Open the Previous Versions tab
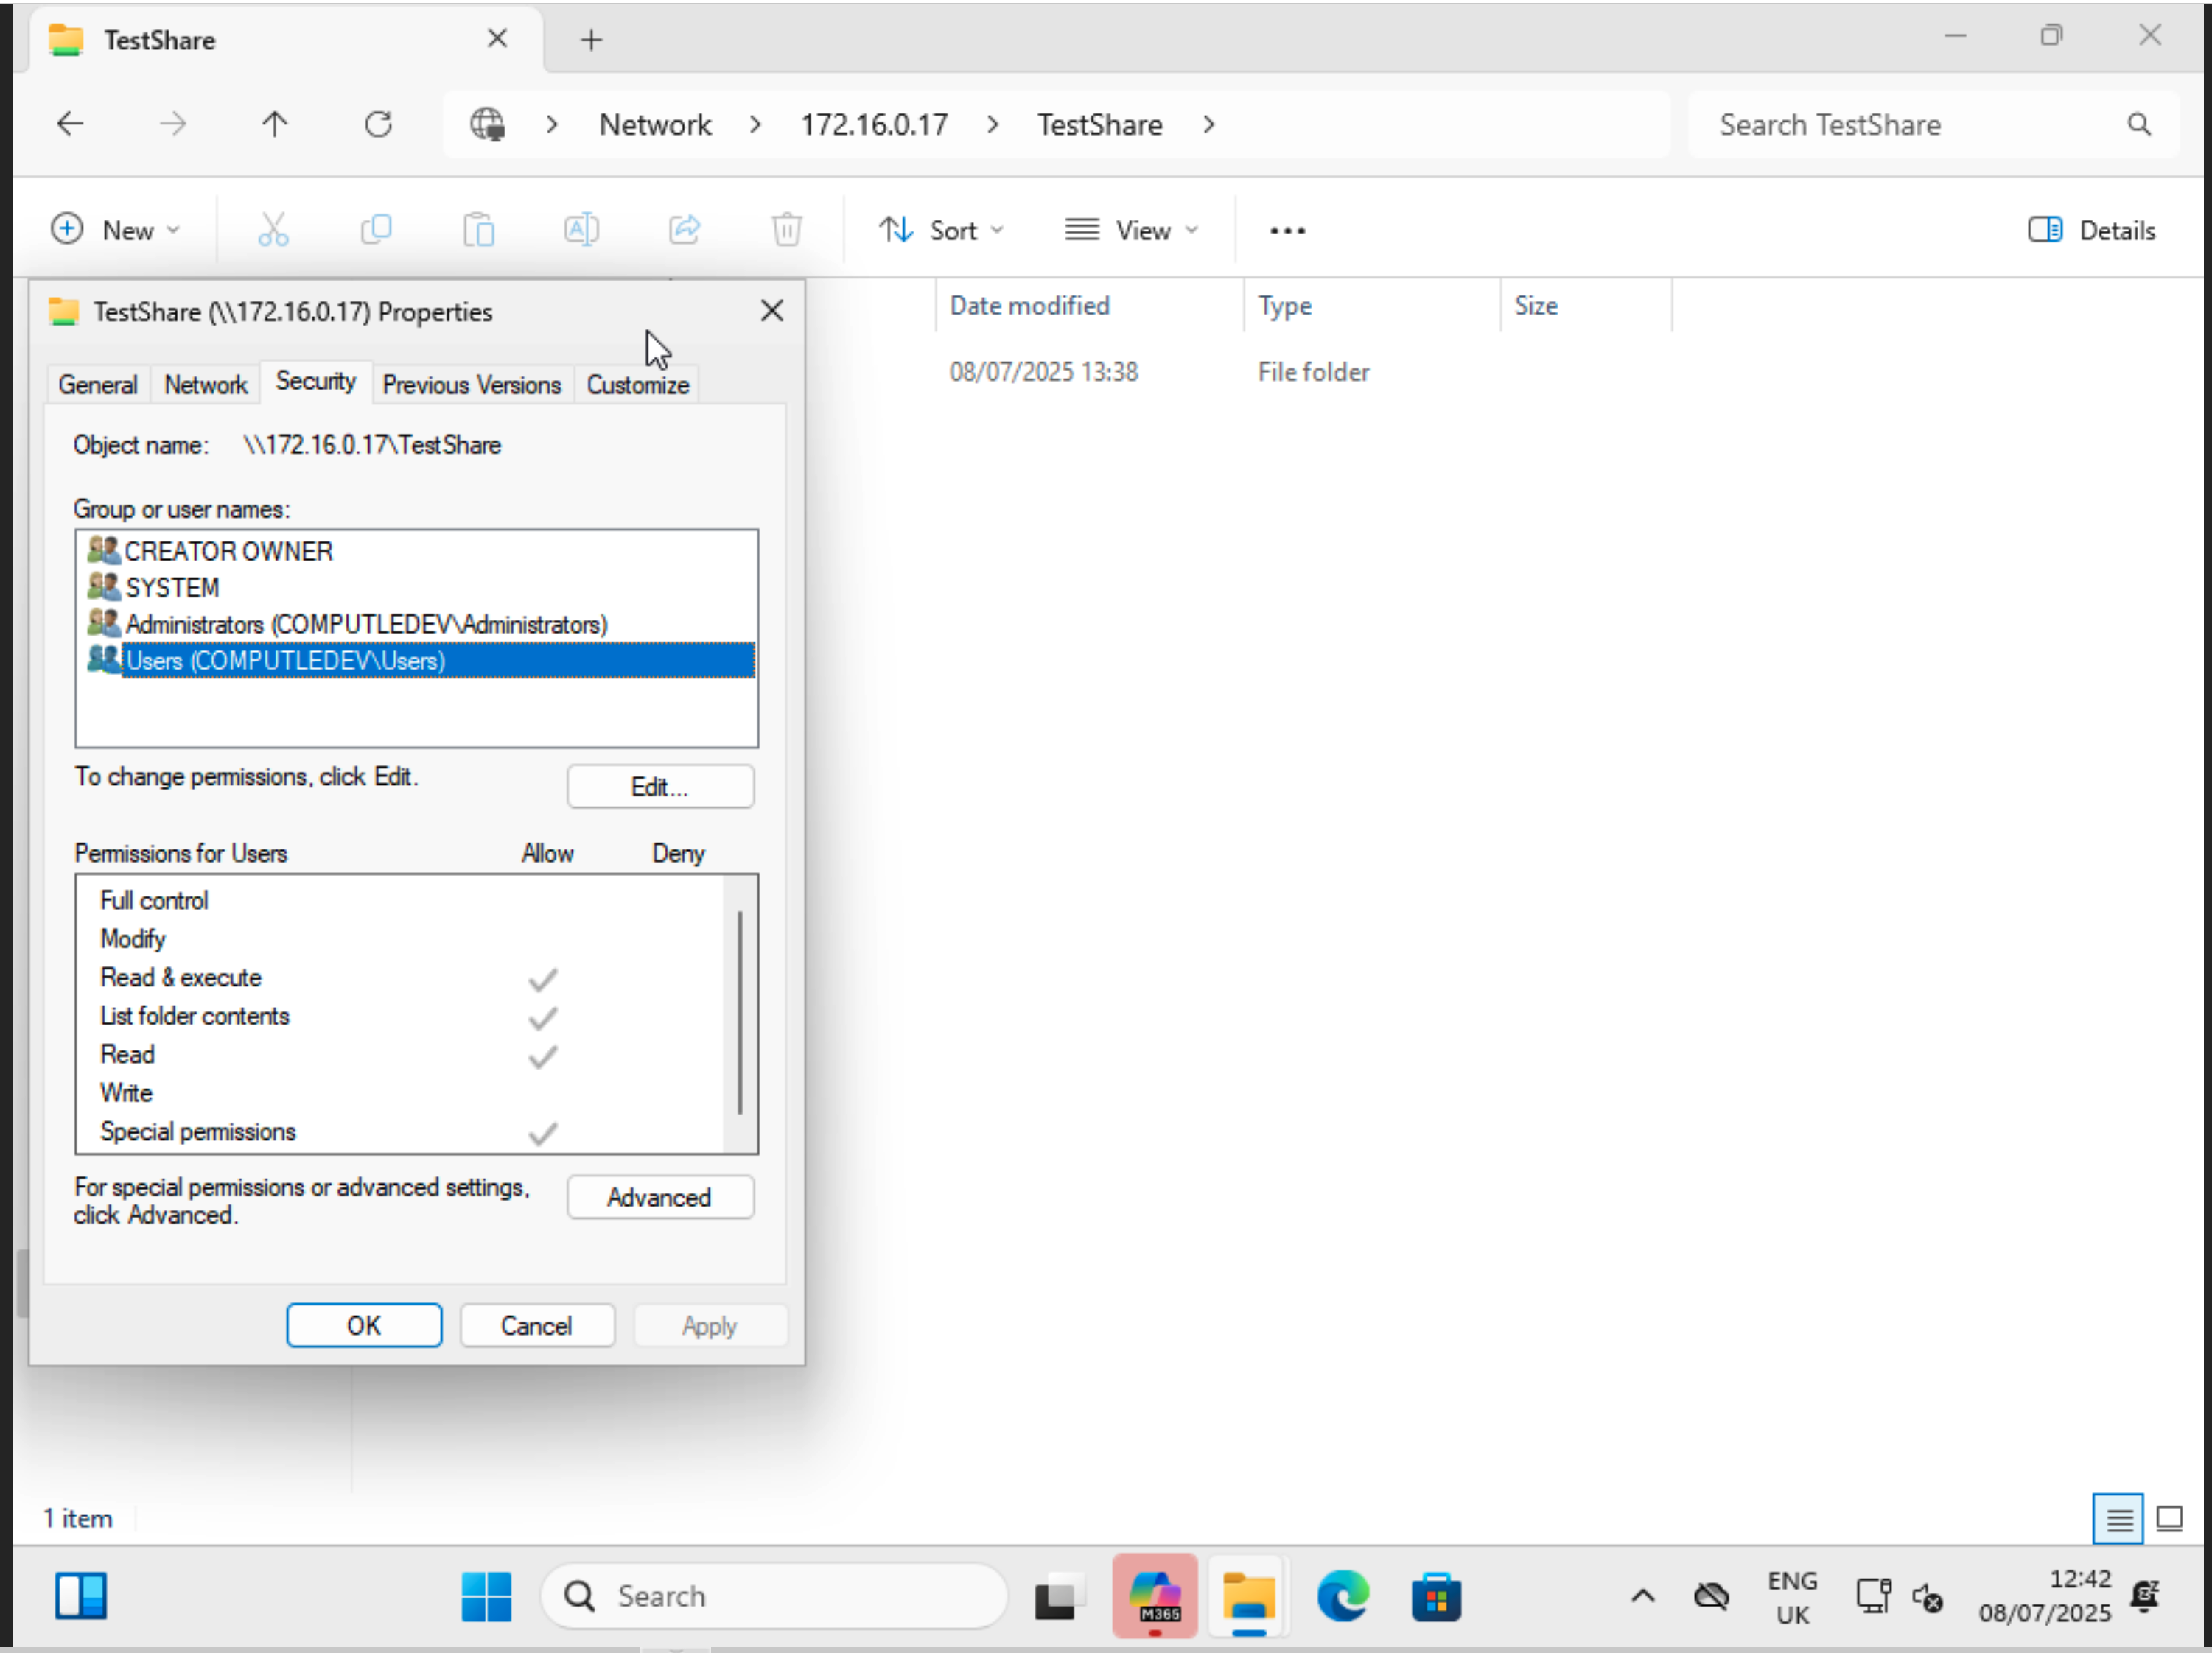Screen dimensions: 2212x1653 click(471, 385)
